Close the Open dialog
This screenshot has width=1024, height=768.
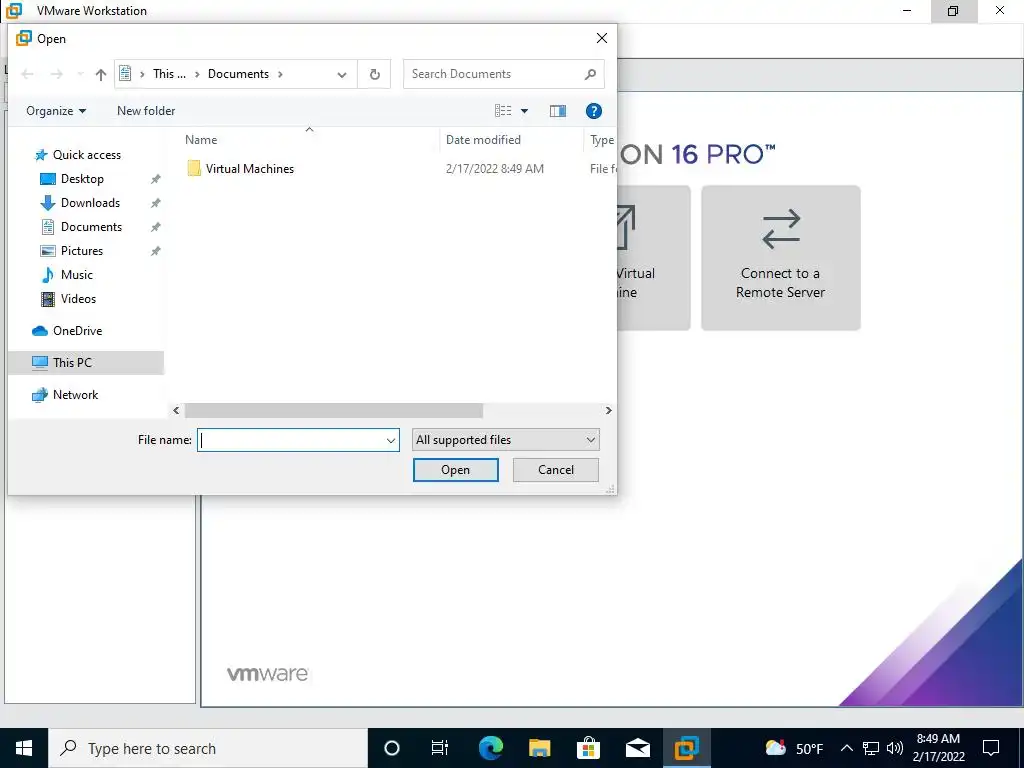click(601, 39)
